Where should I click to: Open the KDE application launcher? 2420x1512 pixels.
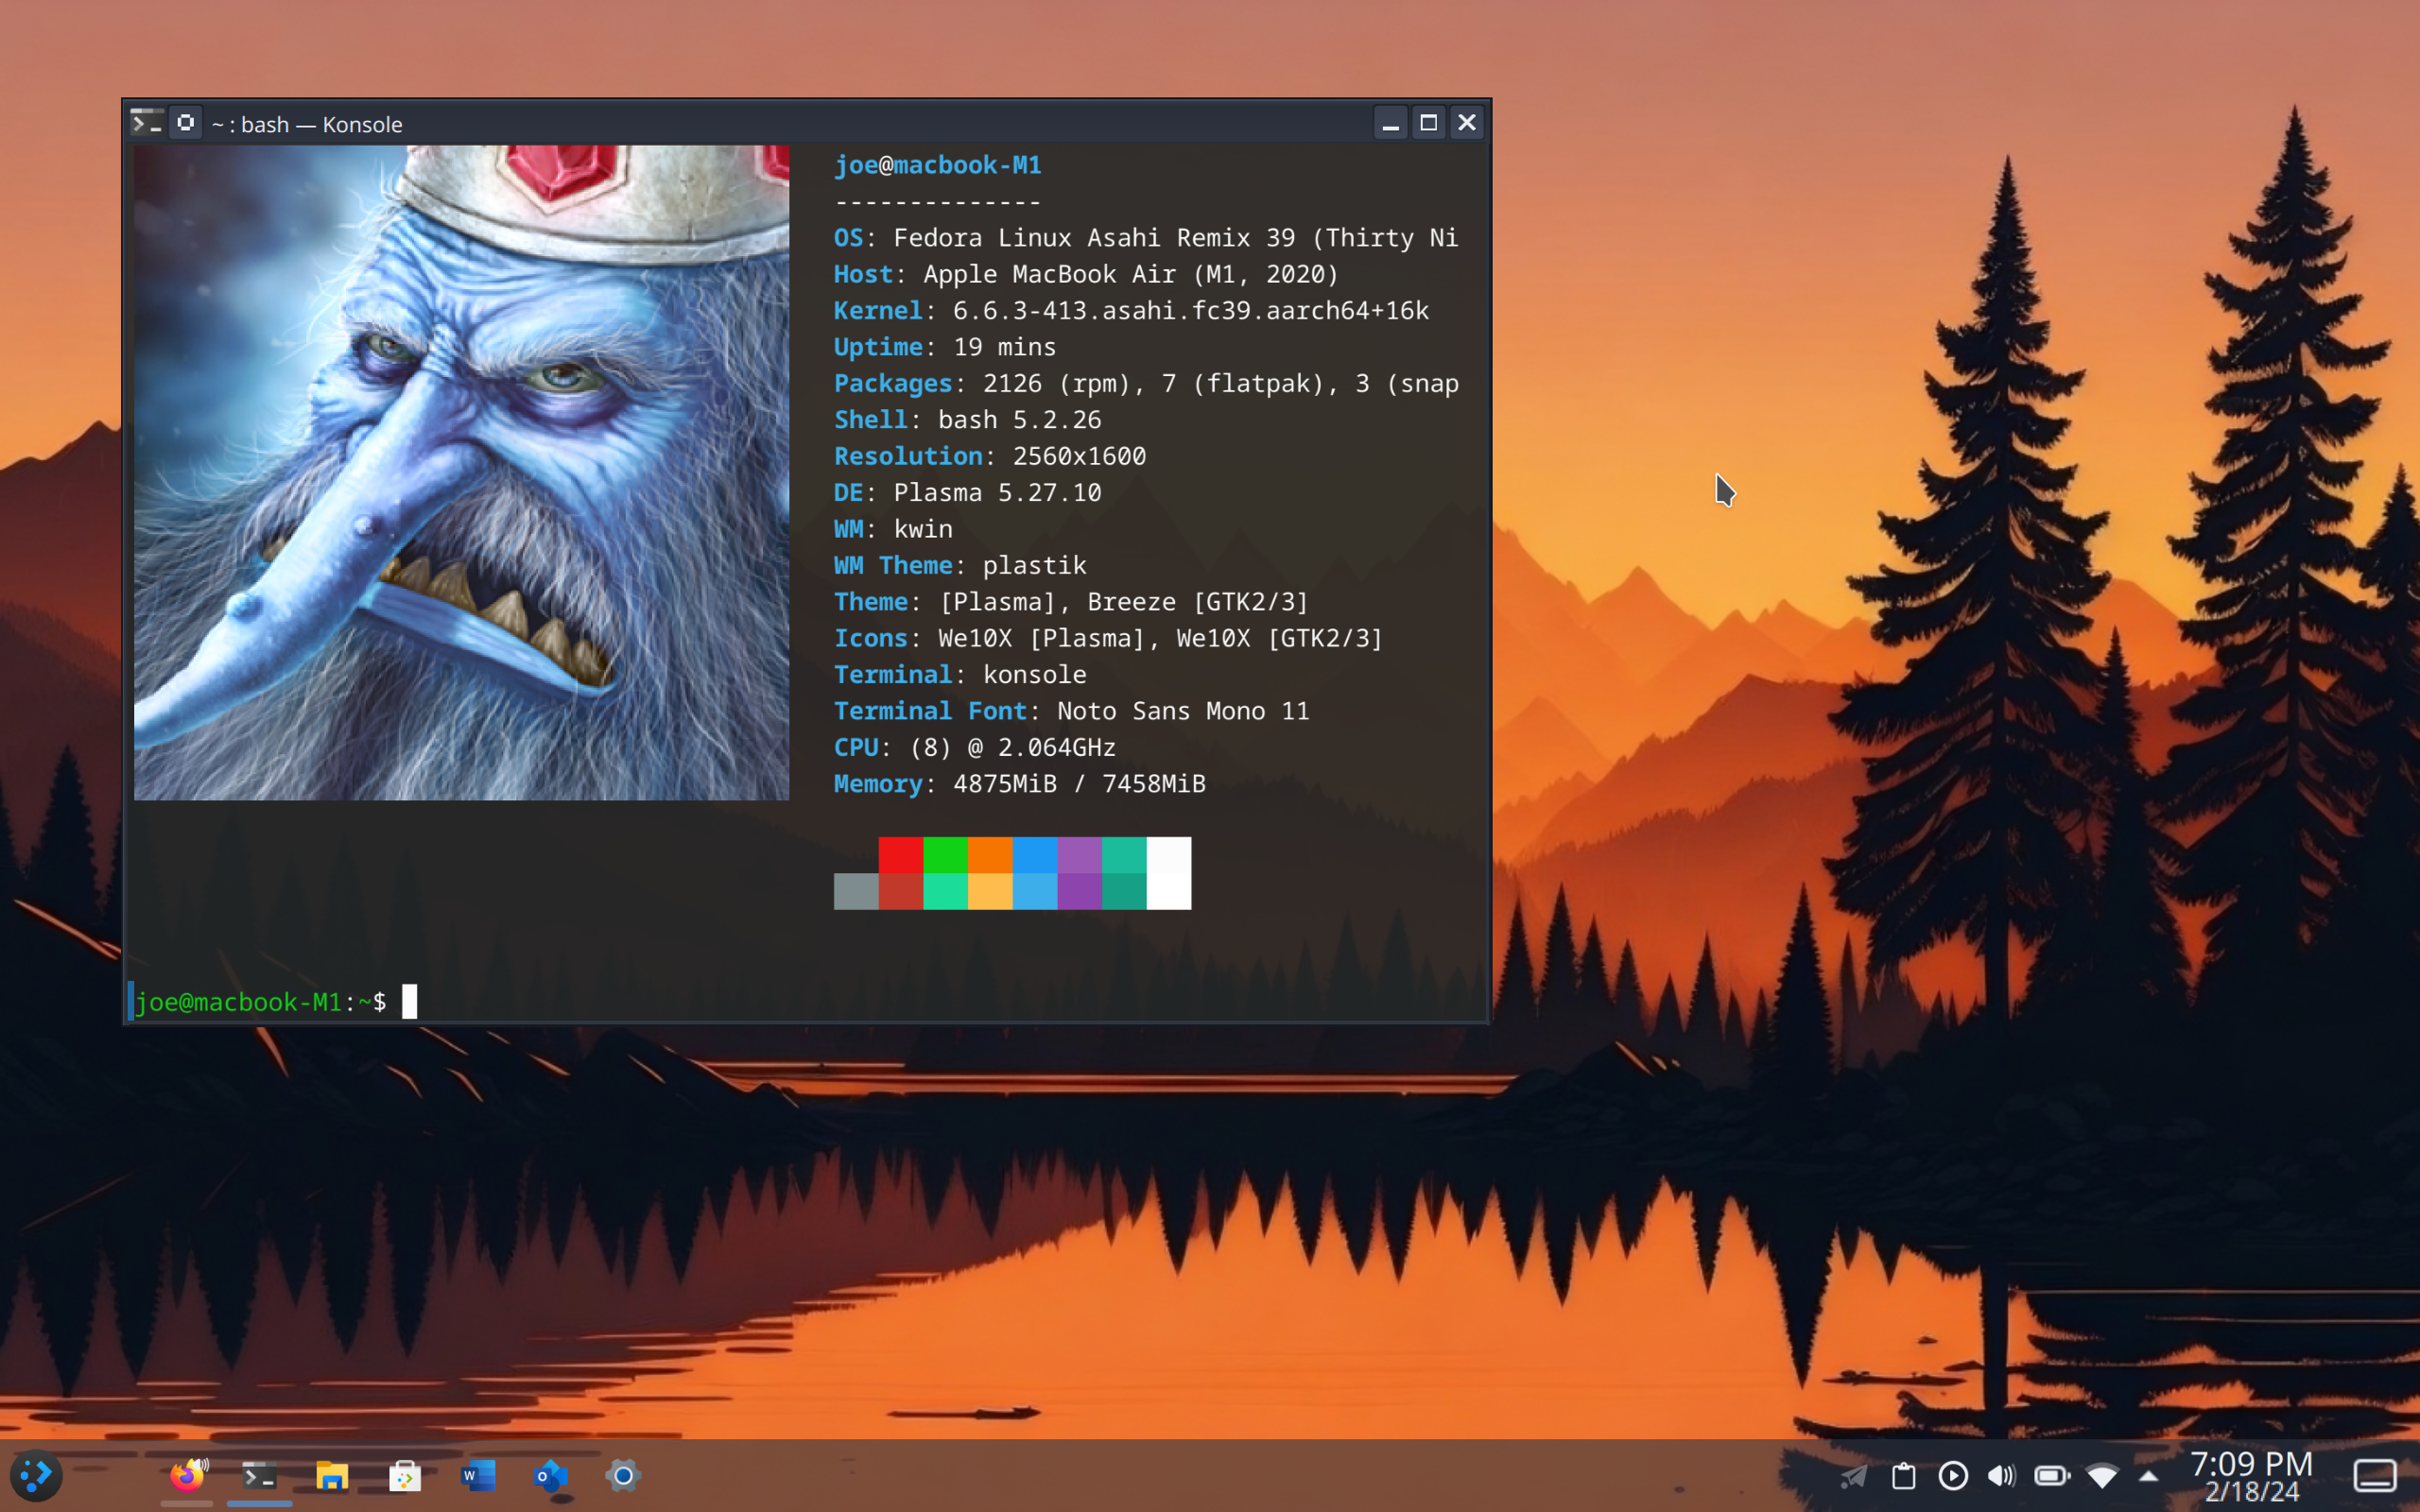coord(36,1475)
